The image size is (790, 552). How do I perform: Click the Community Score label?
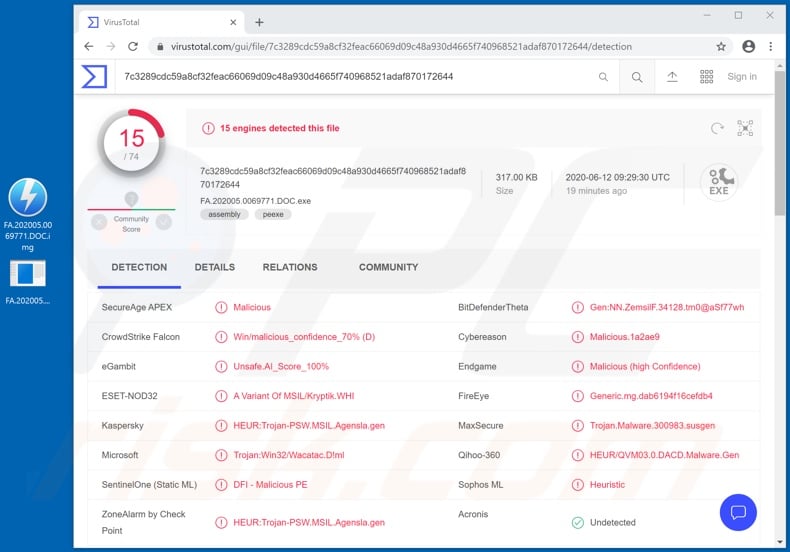click(x=131, y=224)
